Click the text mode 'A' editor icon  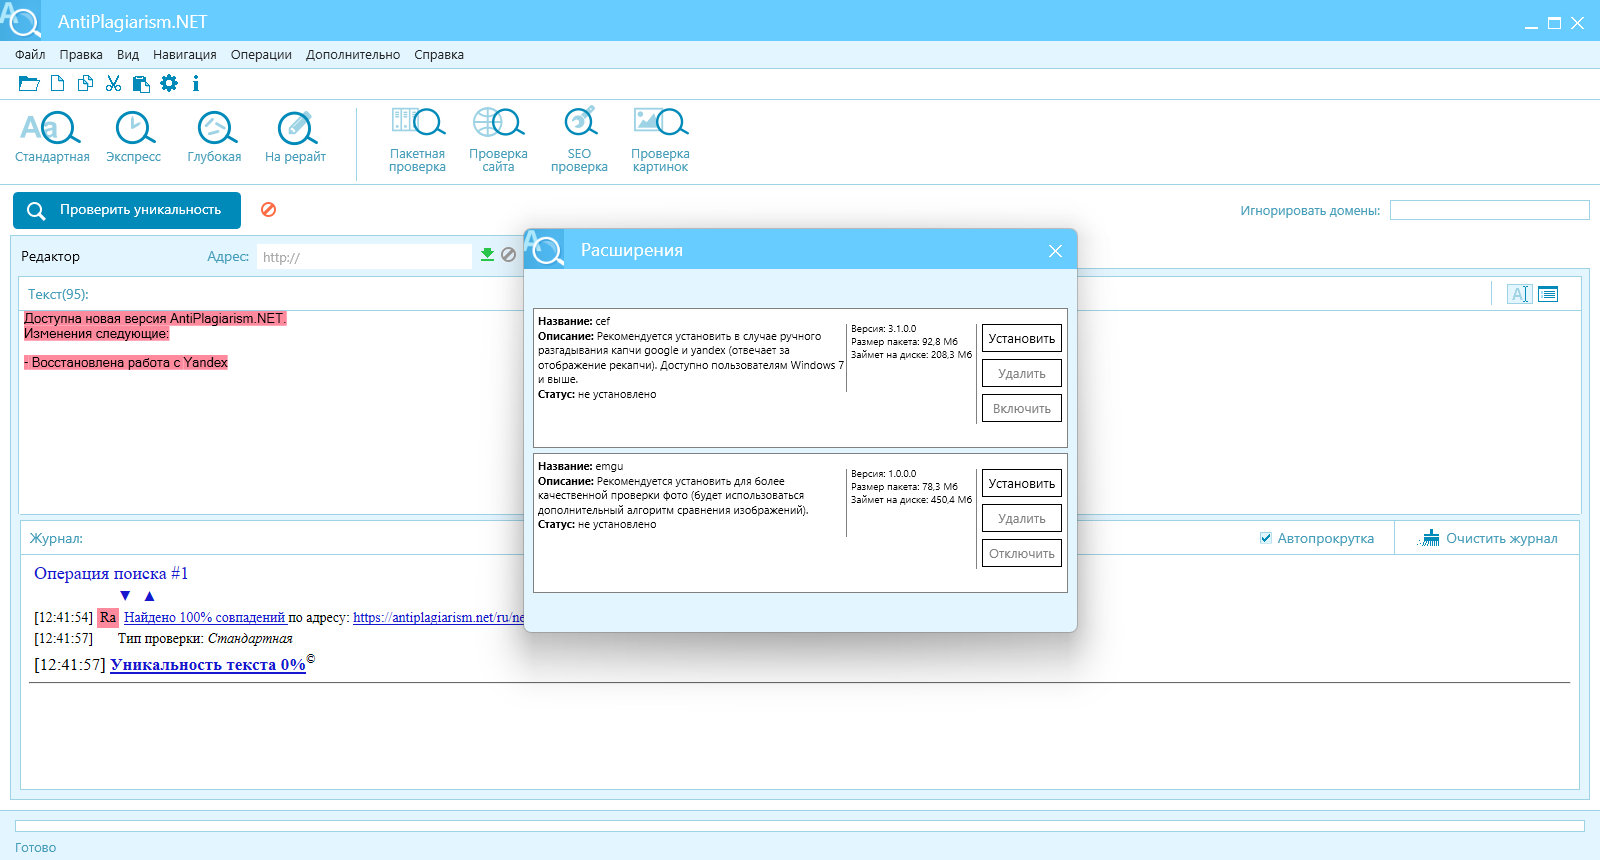(1520, 294)
